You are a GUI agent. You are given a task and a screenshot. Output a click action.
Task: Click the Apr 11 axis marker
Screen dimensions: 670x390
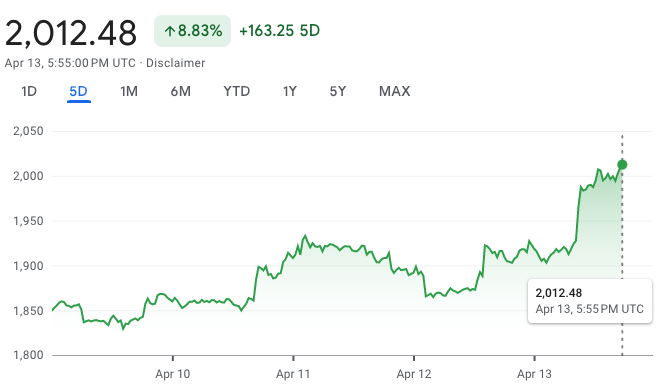point(293,374)
